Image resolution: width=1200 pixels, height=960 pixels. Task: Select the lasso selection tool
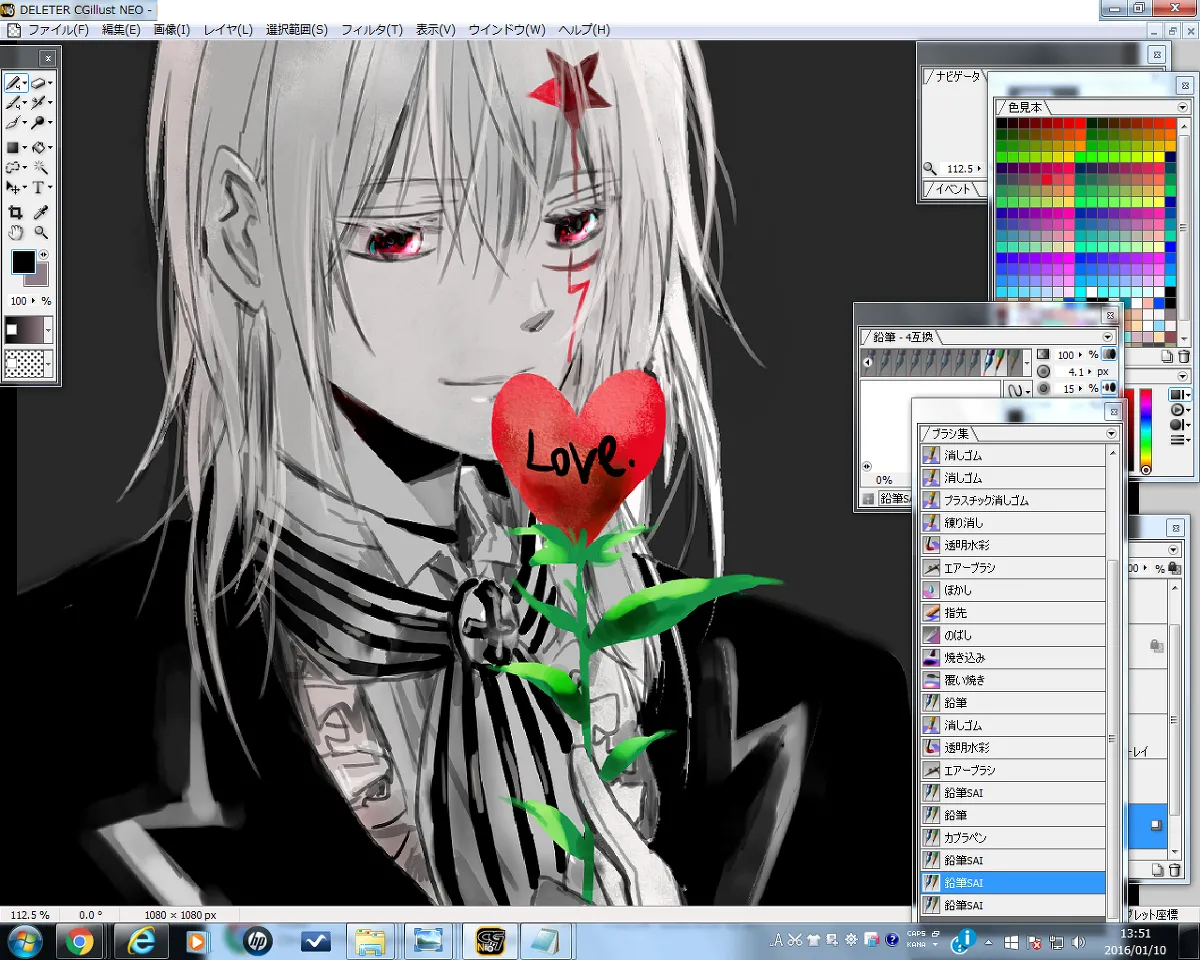point(13,167)
